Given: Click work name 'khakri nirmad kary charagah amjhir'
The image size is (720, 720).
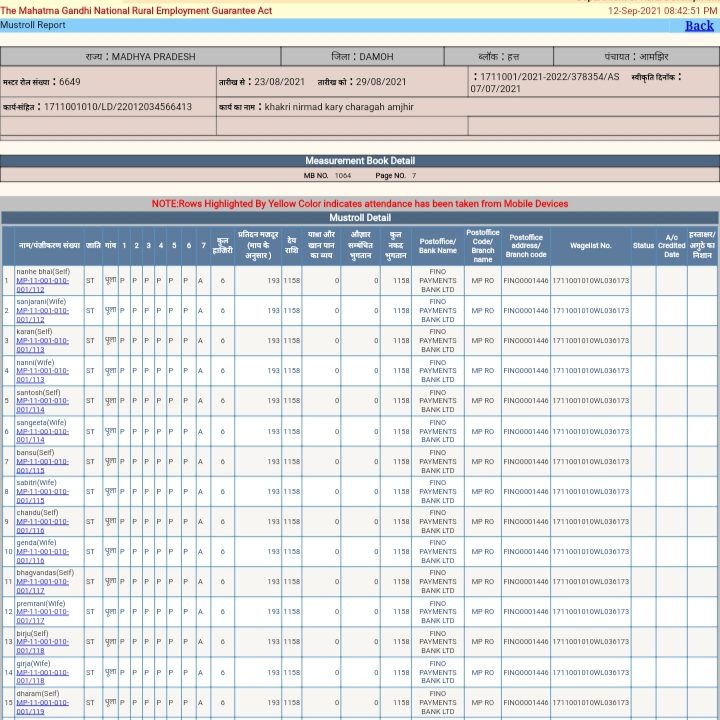Looking at the screenshot, I should tap(339, 107).
